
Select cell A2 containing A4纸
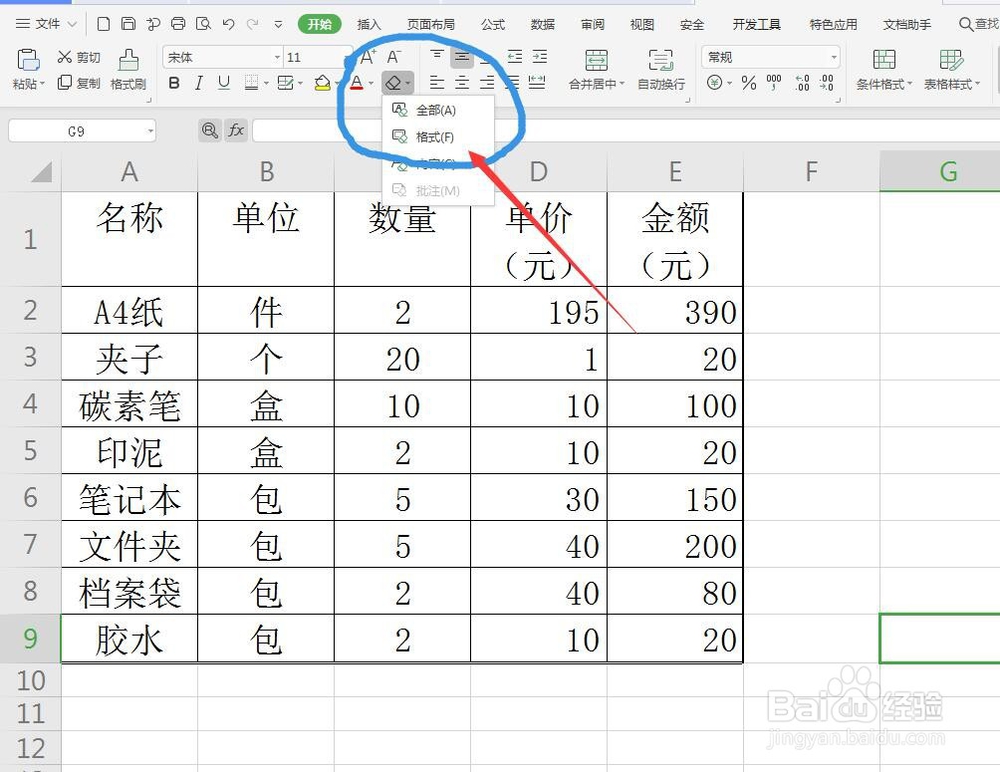(128, 311)
